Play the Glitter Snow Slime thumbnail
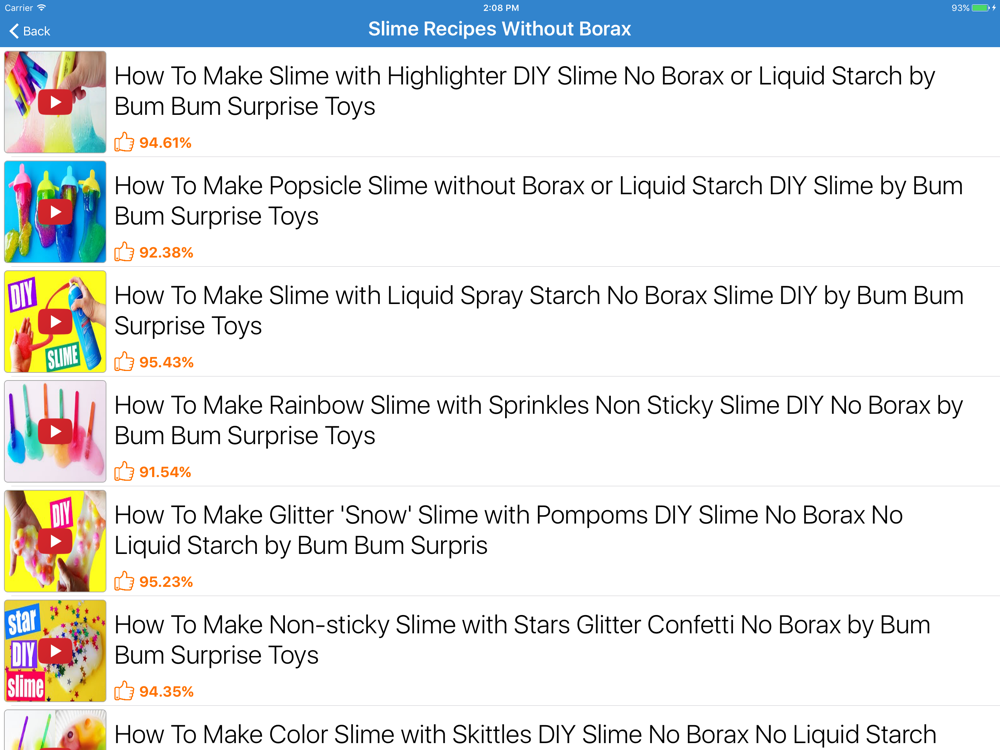The height and width of the screenshot is (750, 1000). tap(55, 541)
